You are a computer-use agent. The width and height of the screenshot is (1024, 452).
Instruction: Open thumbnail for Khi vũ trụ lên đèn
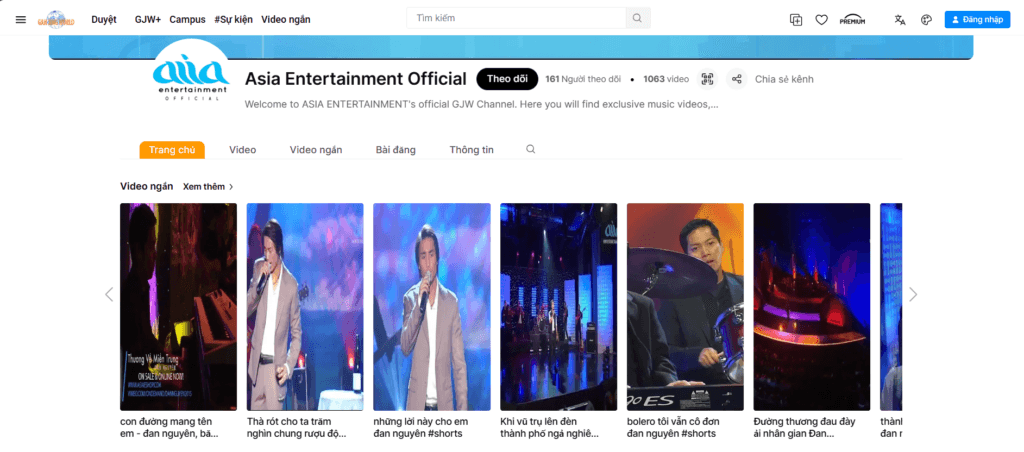(x=558, y=306)
